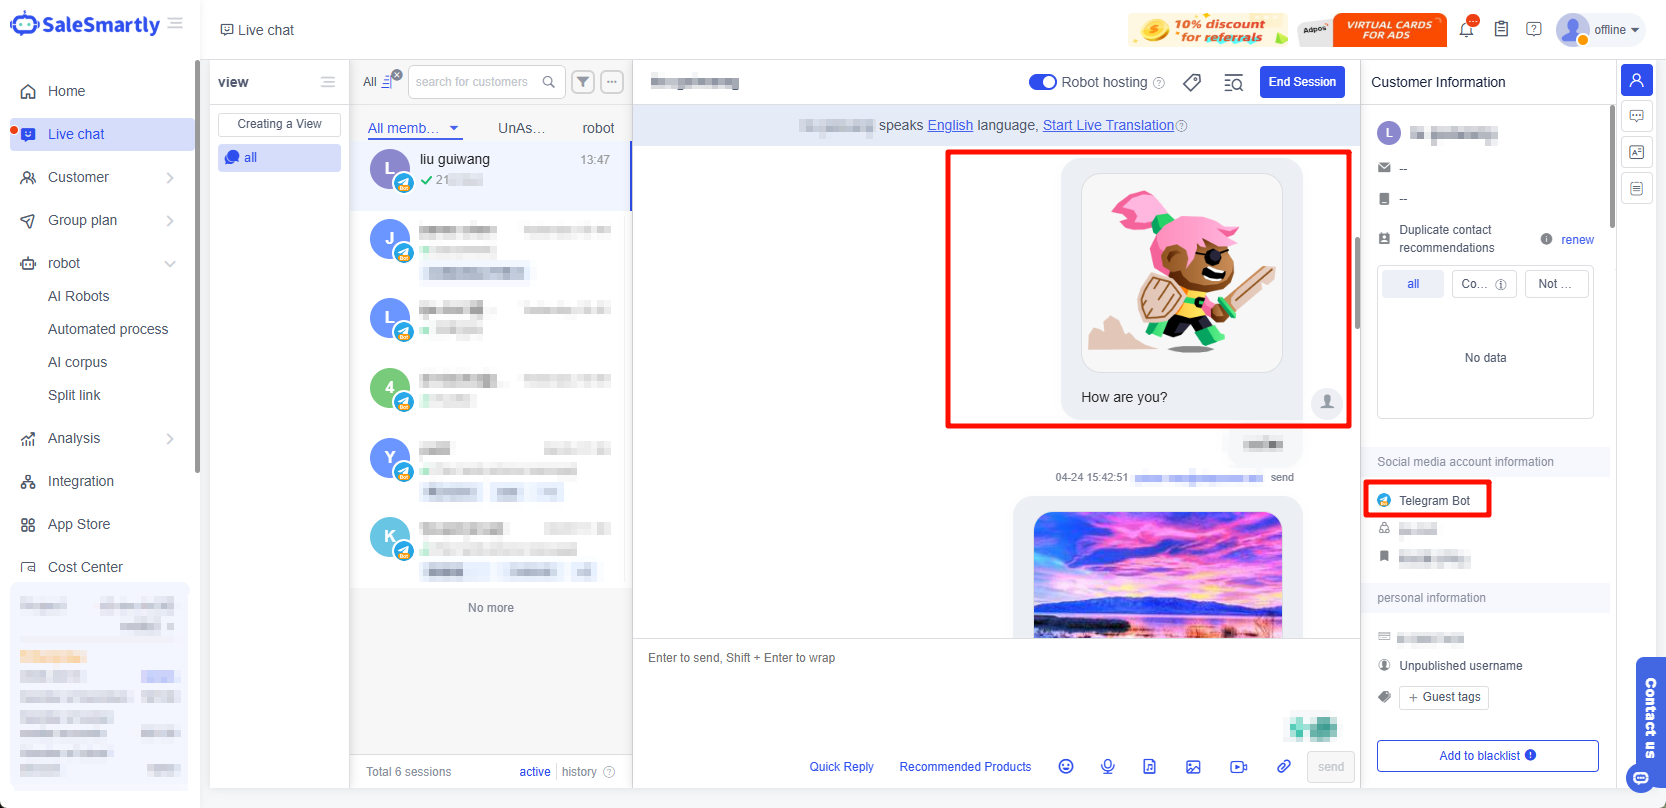Open the sunset image in chat
Screen dimensions: 1666x808
(x=1157, y=574)
